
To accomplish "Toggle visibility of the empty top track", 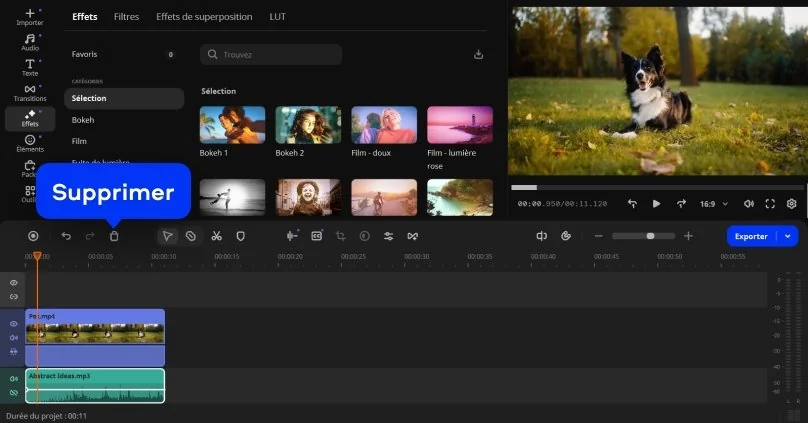I will (14, 283).
